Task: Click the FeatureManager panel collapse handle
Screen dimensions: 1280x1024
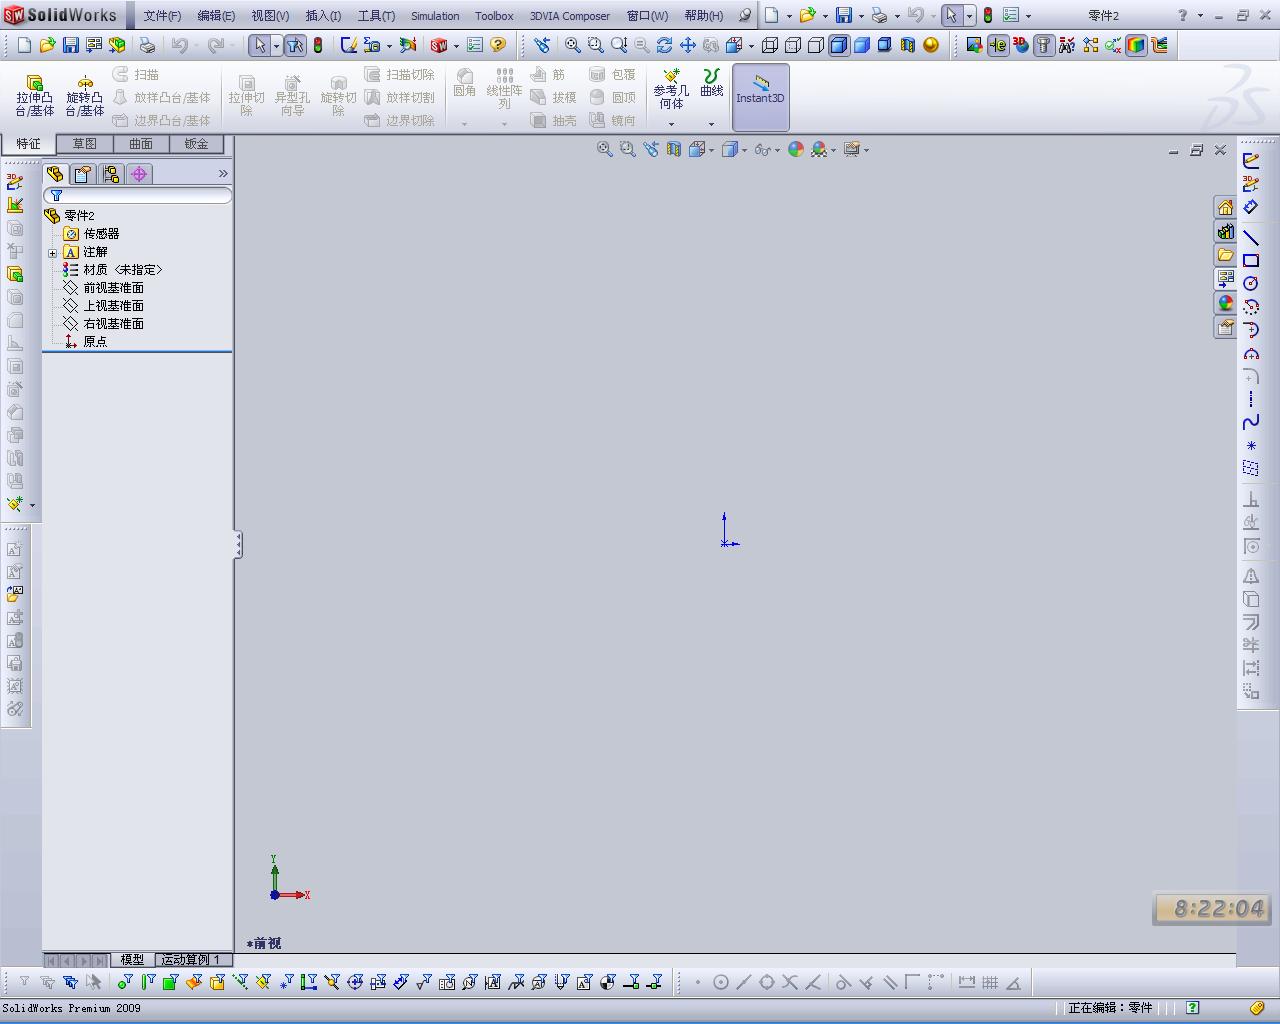Action: pos(238,544)
